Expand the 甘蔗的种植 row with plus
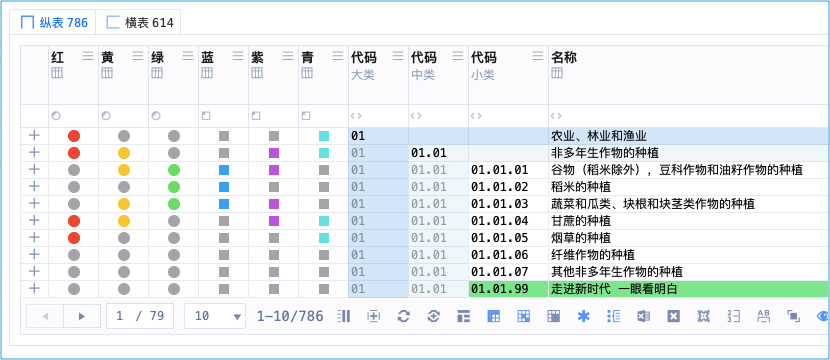Image resolution: width=830 pixels, height=360 pixels. pos(34,220)
